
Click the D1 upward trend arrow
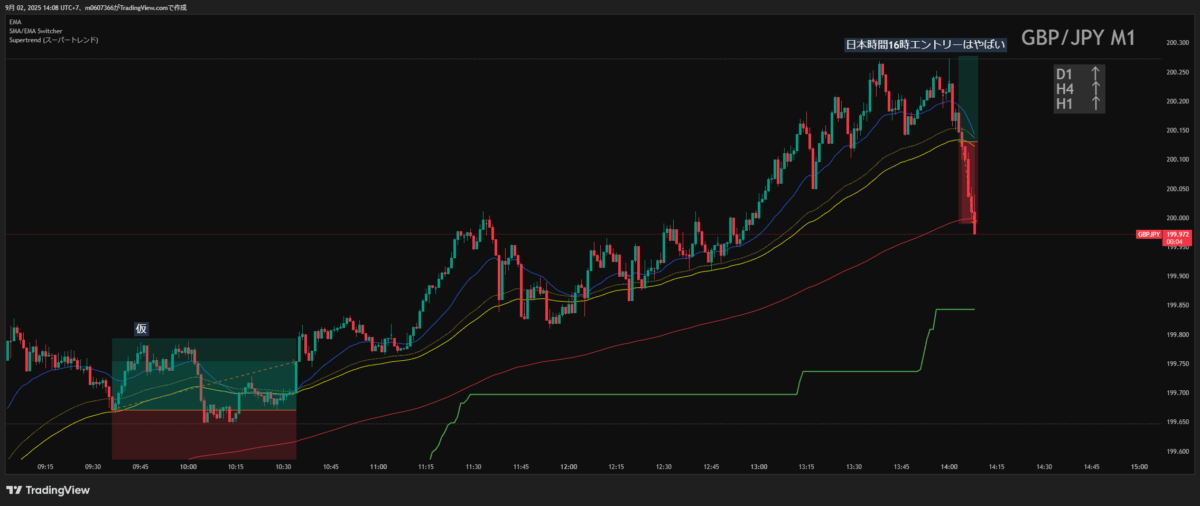[1096, 73]
